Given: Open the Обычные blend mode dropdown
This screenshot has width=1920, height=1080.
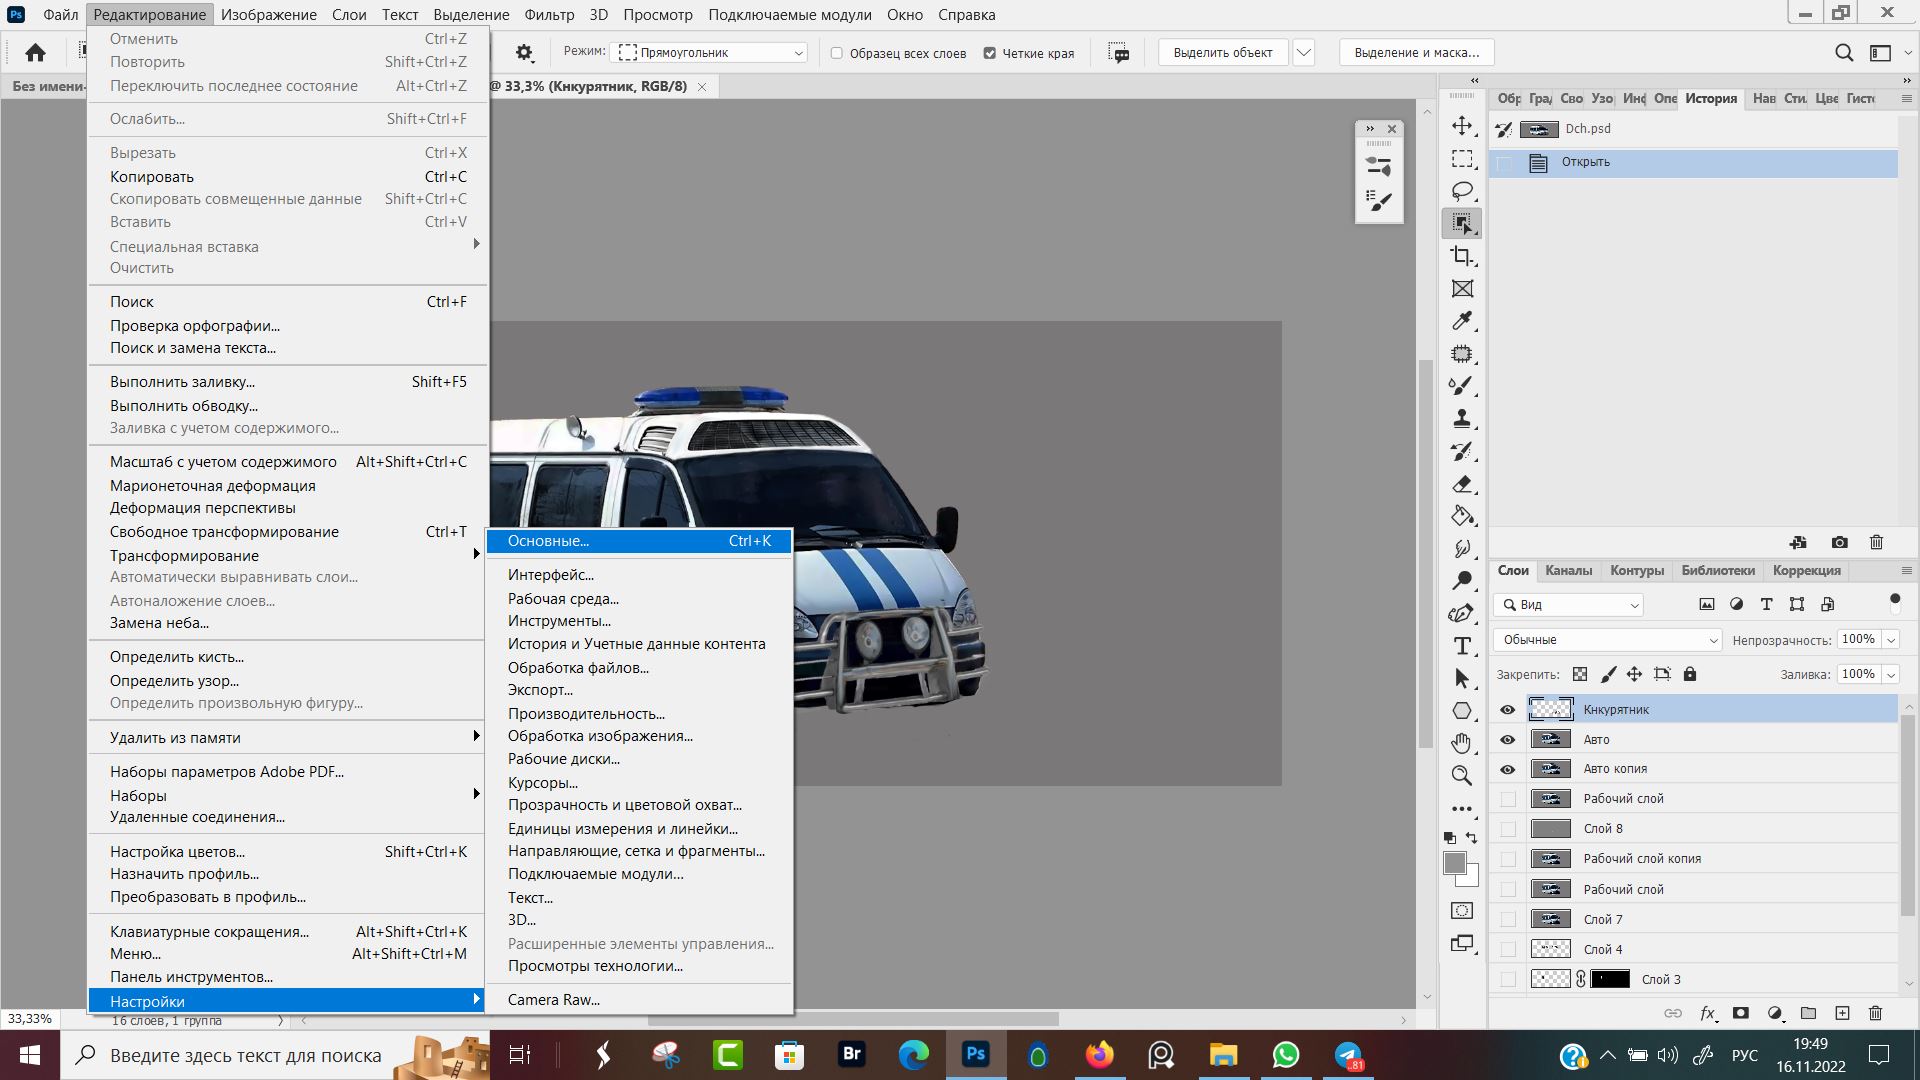Looking at the screenshot, I should pyautogui.click(x=1608, y=640).
